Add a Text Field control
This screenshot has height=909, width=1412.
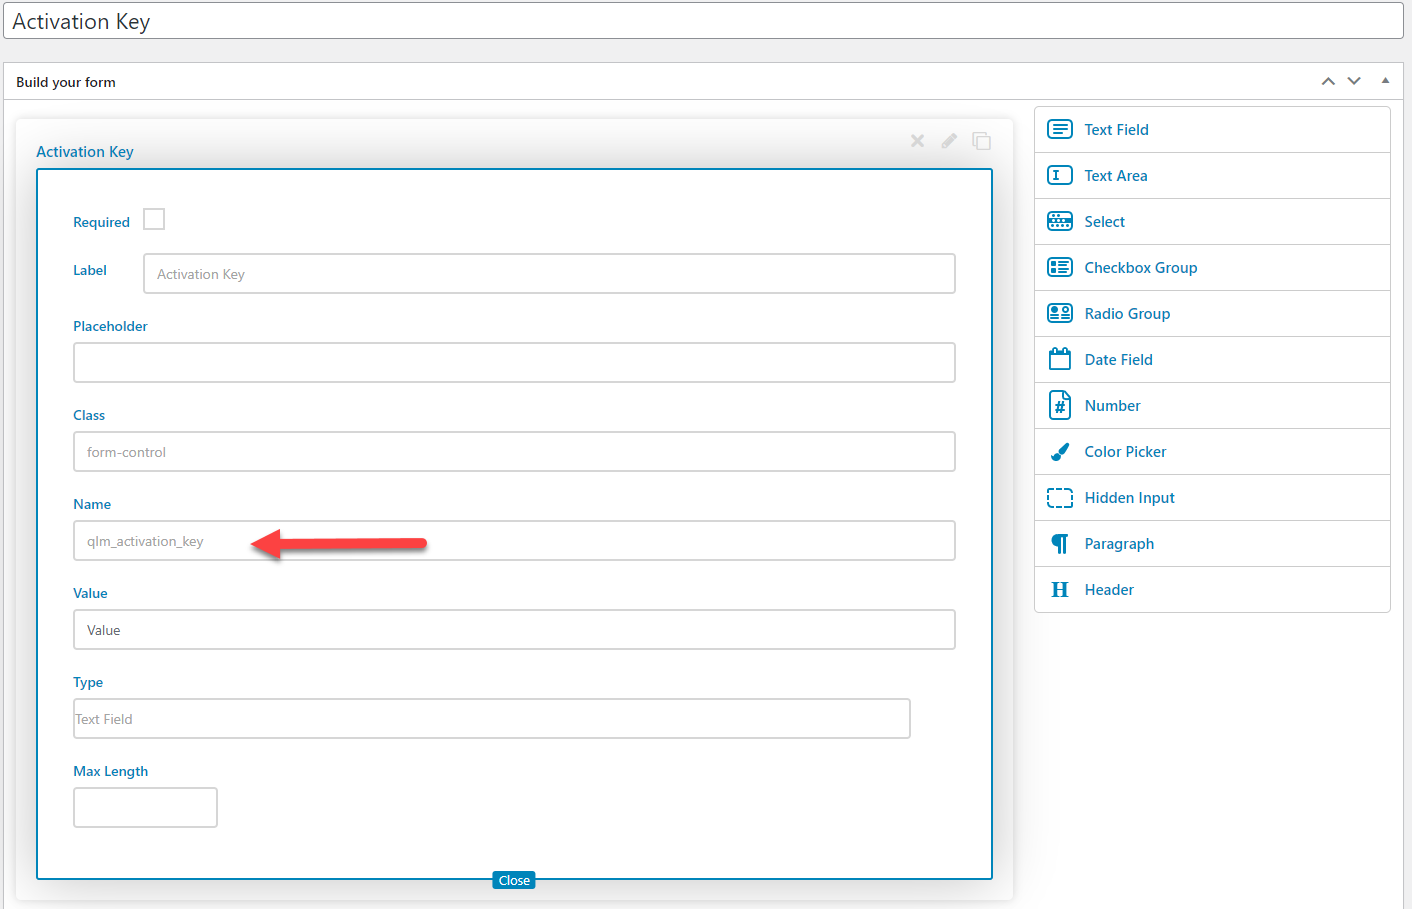[x=1212, y=129]
